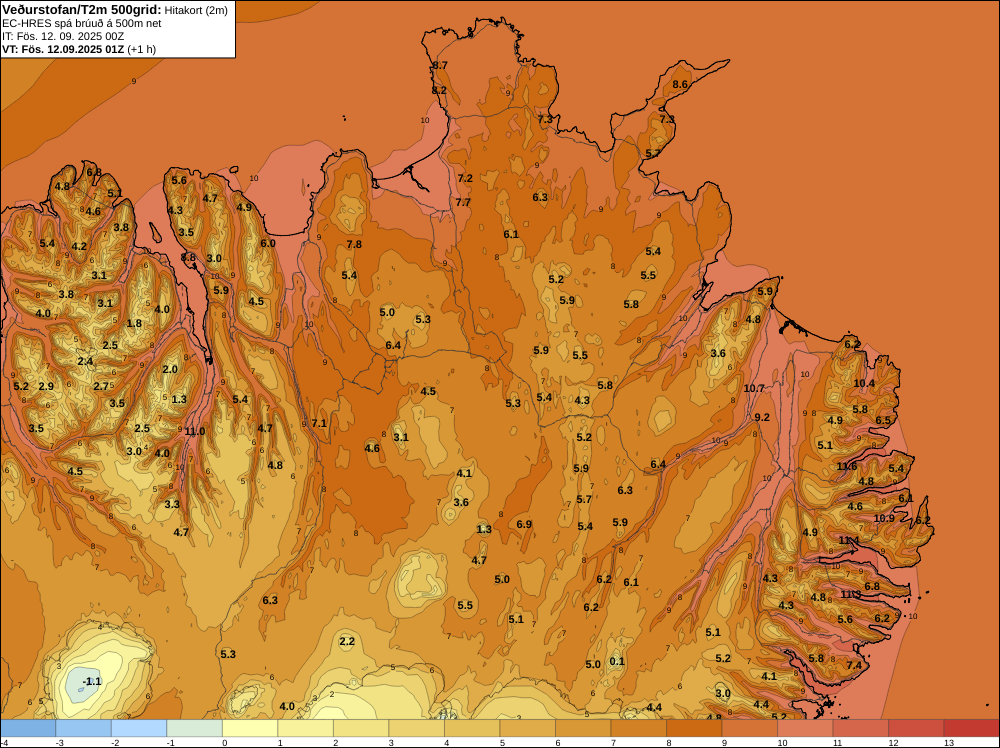
Task: Click the temperature value '6.0'
Action: pyautogui.click(x=268, y=243)
